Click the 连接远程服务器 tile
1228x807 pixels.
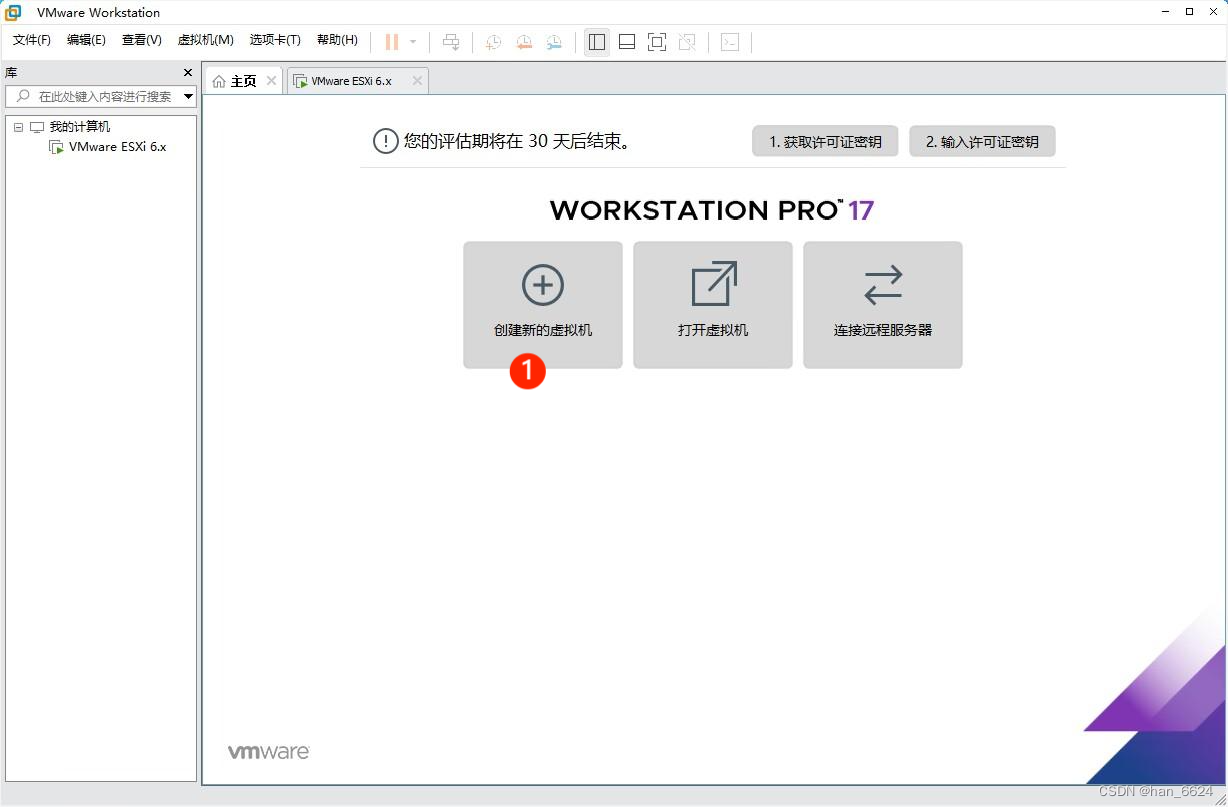coord(883,305)
